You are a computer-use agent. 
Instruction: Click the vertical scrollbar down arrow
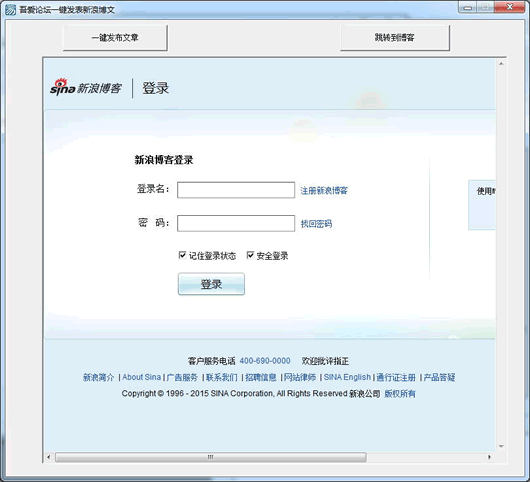501,446
